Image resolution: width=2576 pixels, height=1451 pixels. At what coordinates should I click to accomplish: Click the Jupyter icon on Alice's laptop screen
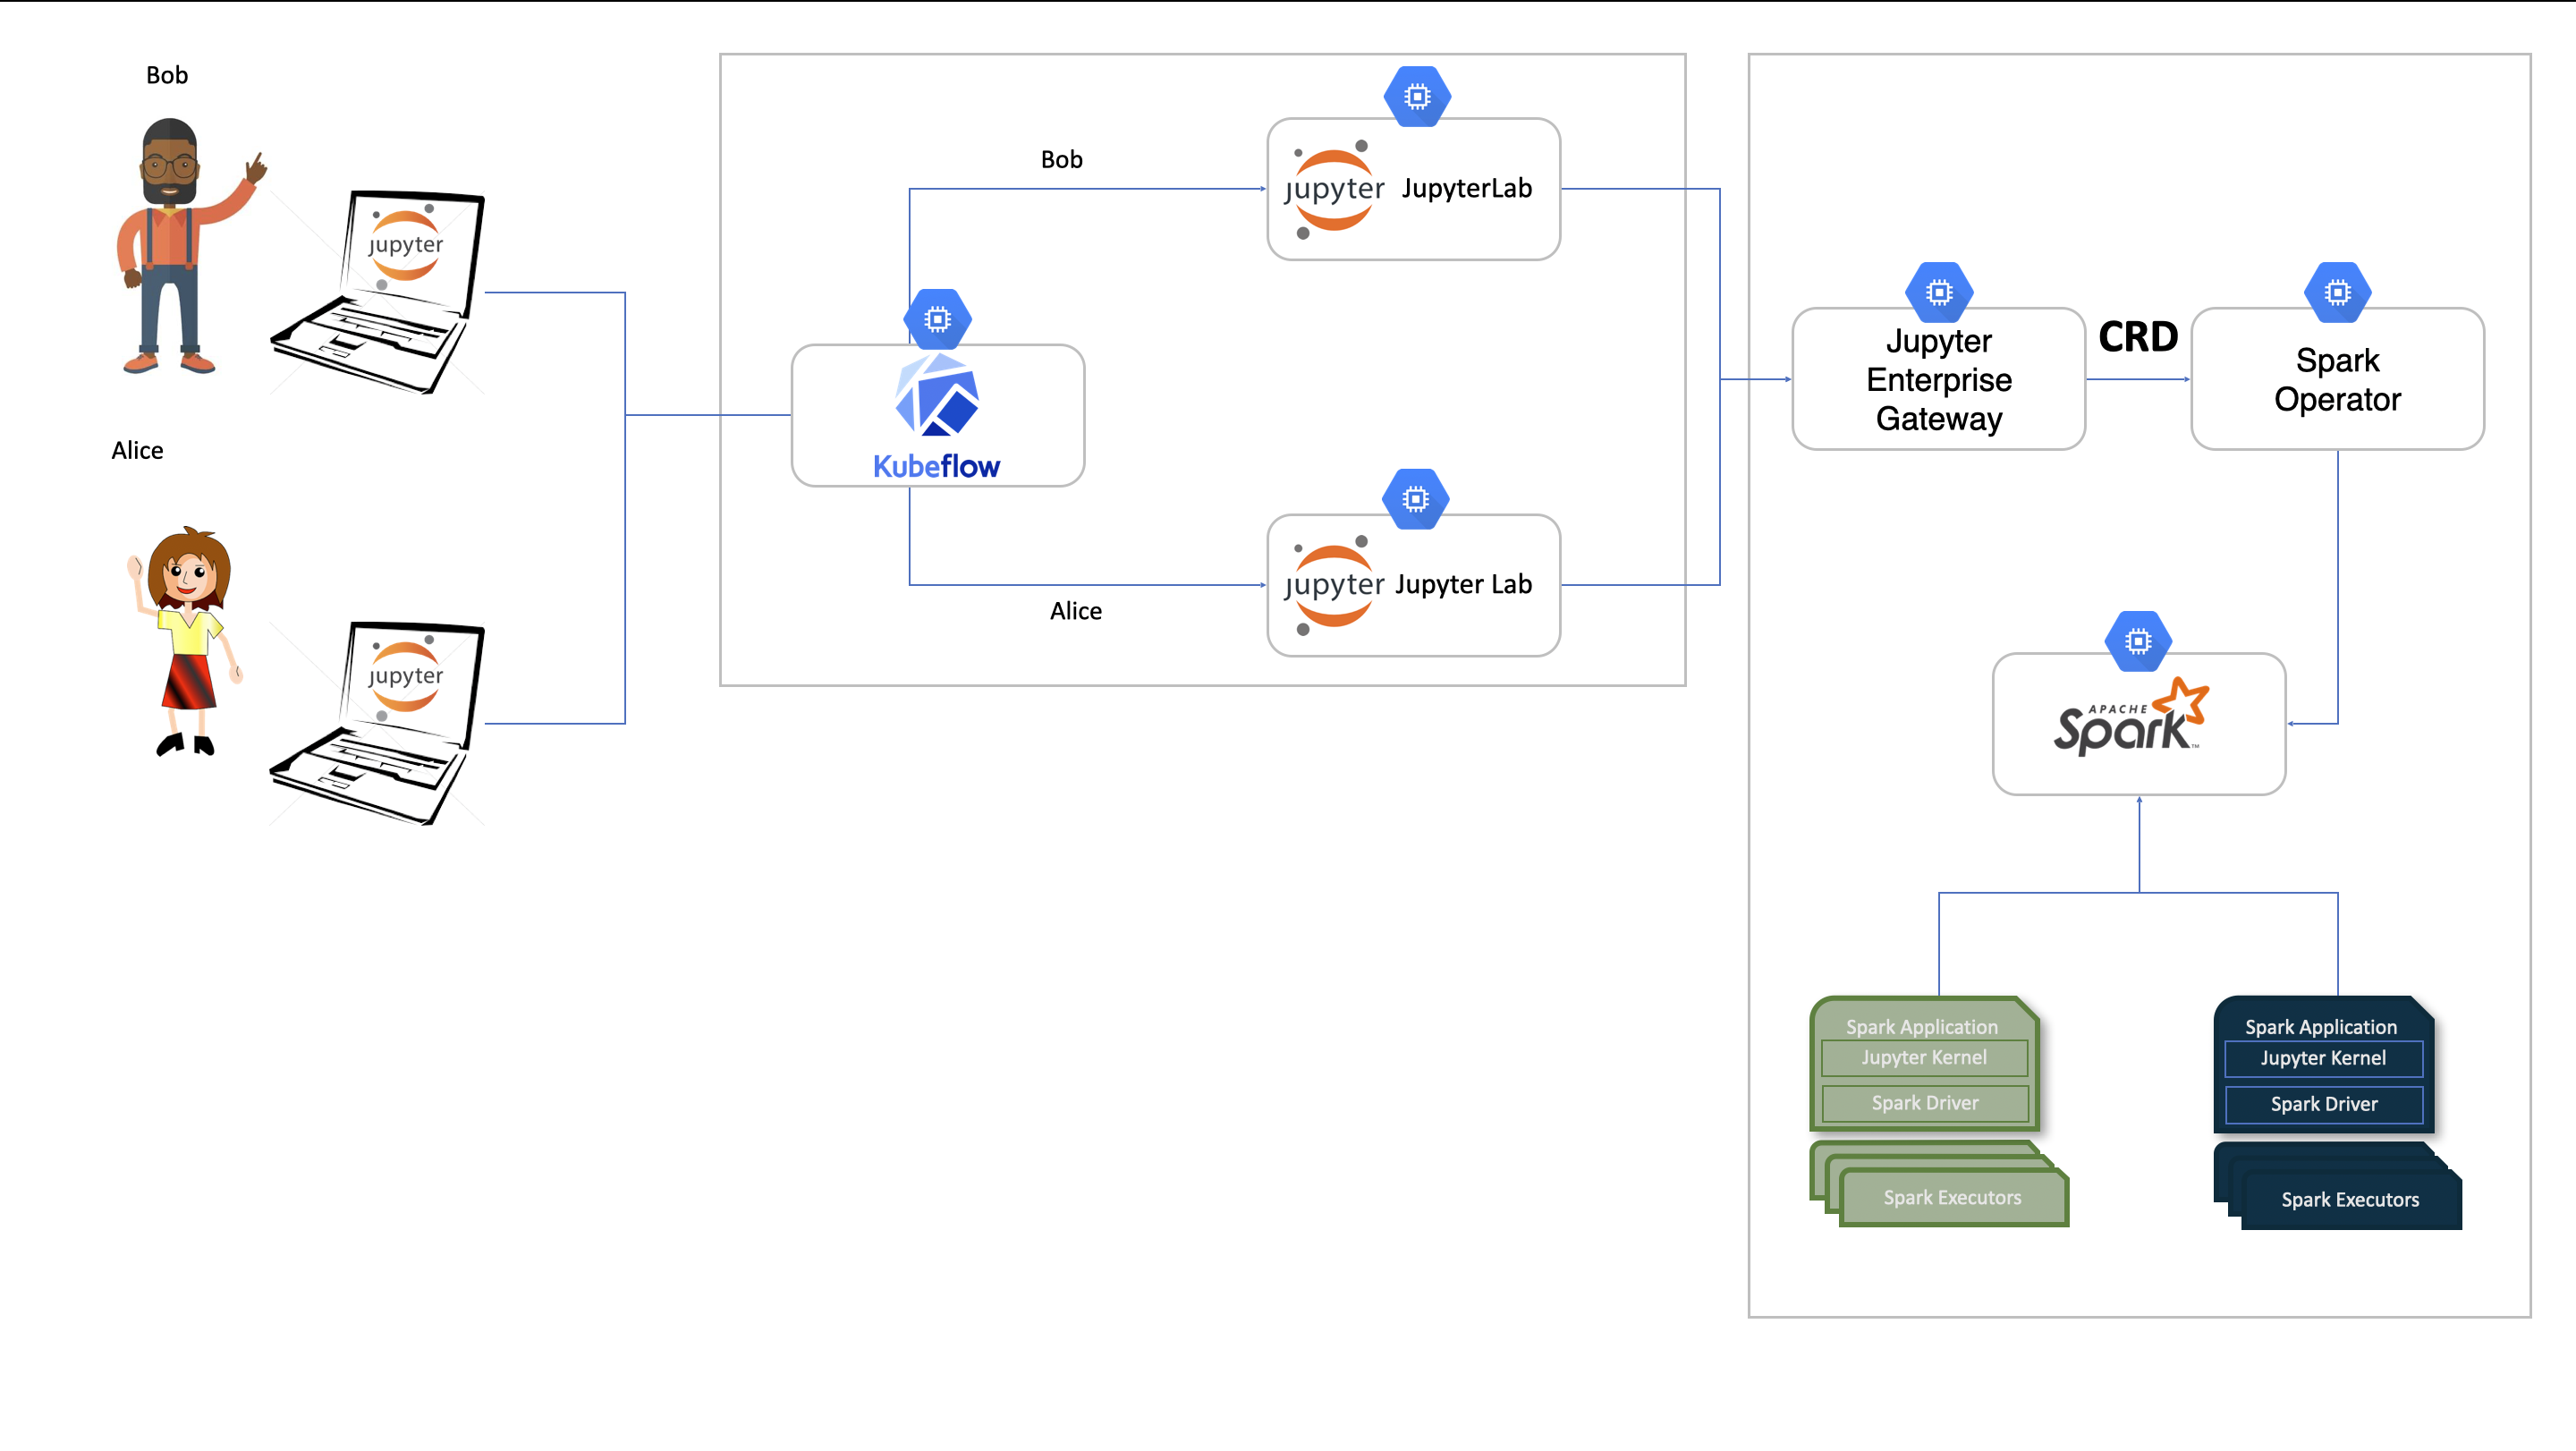pos(405,676)
